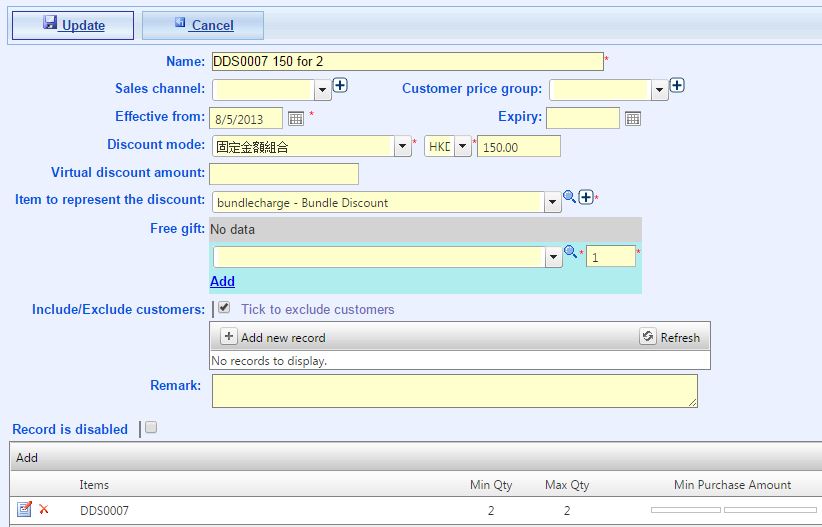Click the Cancel button
The image size is (822, 527).
click(x=203, y=25)
